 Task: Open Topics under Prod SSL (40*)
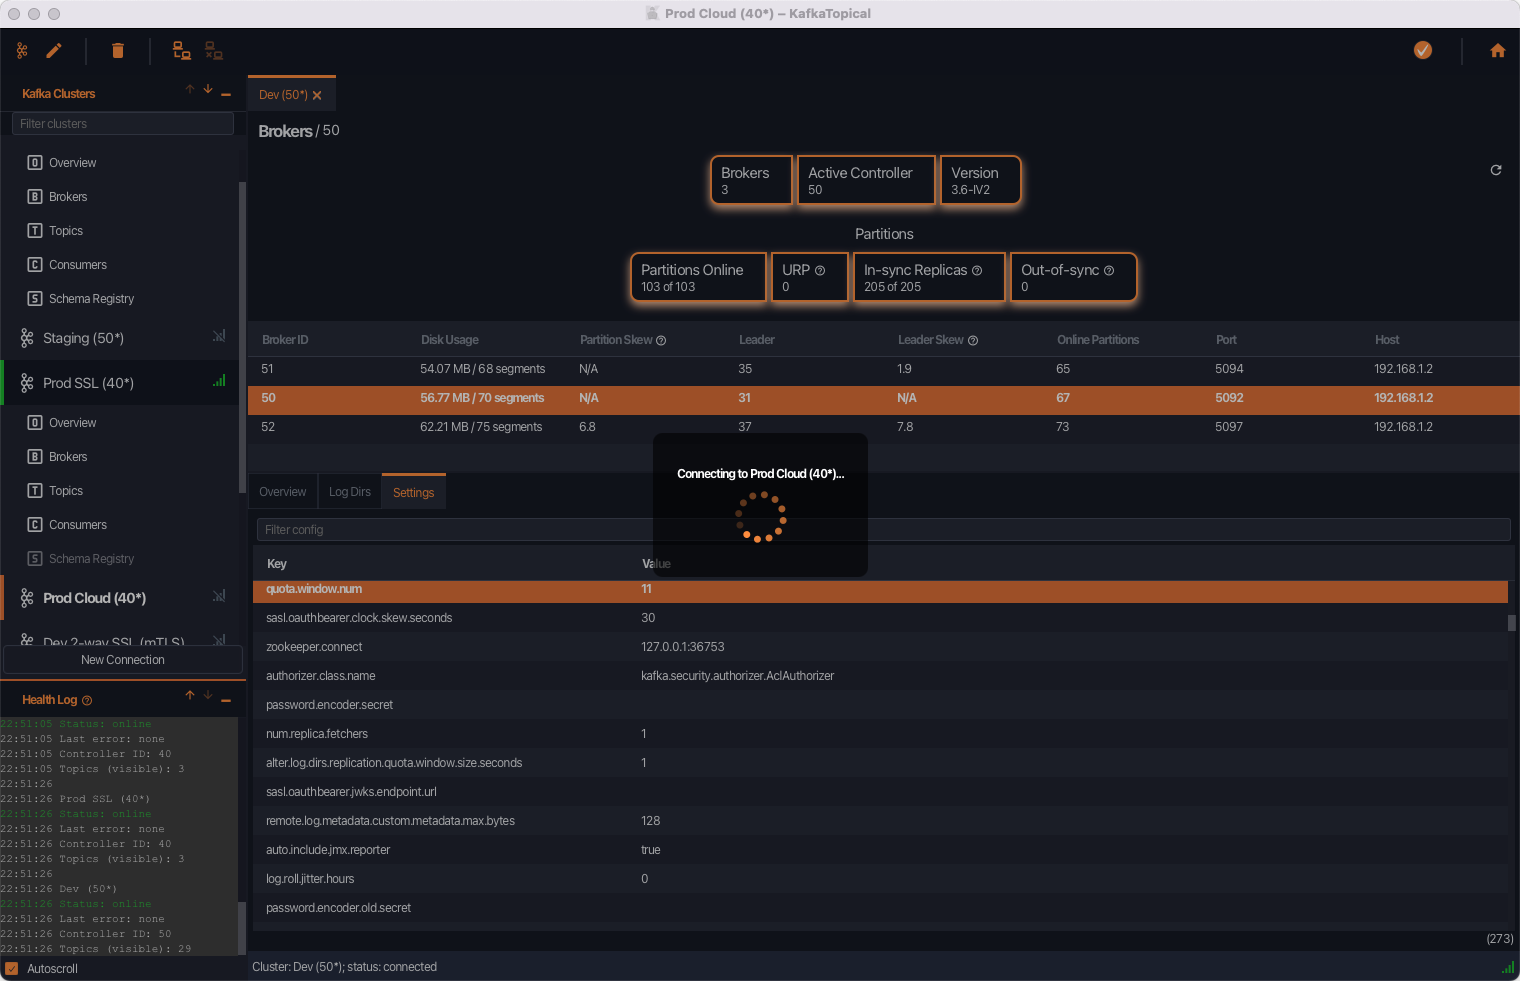point(66,491)
